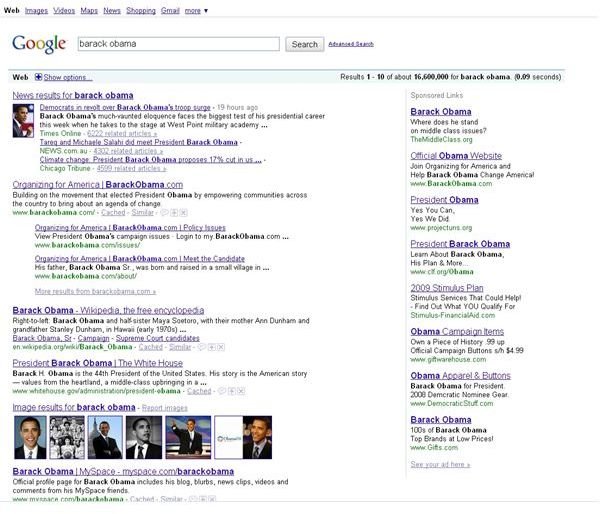Open the 'Meet the Candidate' sub-result link
This screenshot has height=514, width=600.
[x=140, y=259]
